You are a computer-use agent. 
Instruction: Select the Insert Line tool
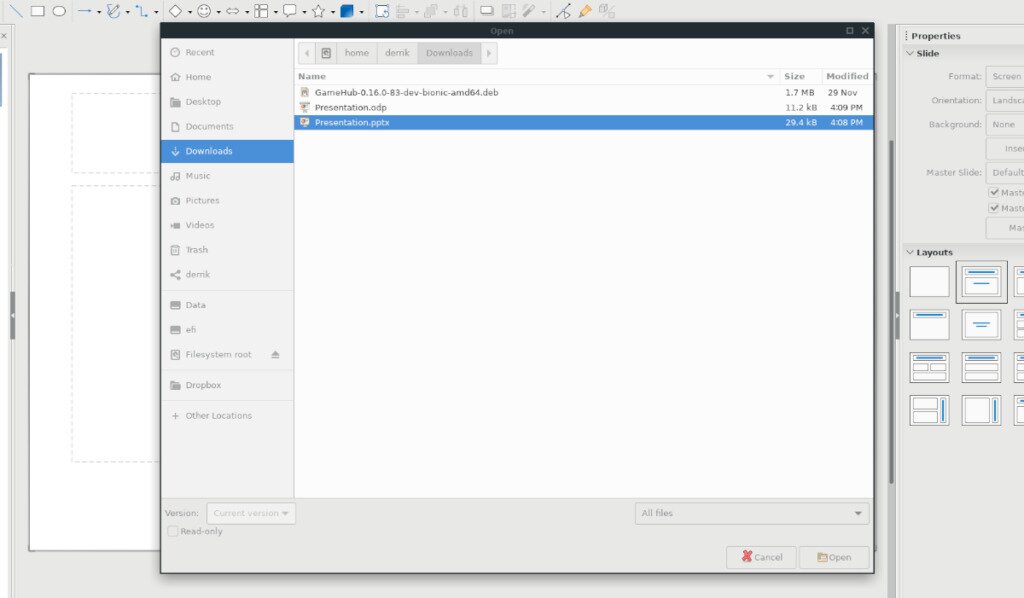point(17,11)
